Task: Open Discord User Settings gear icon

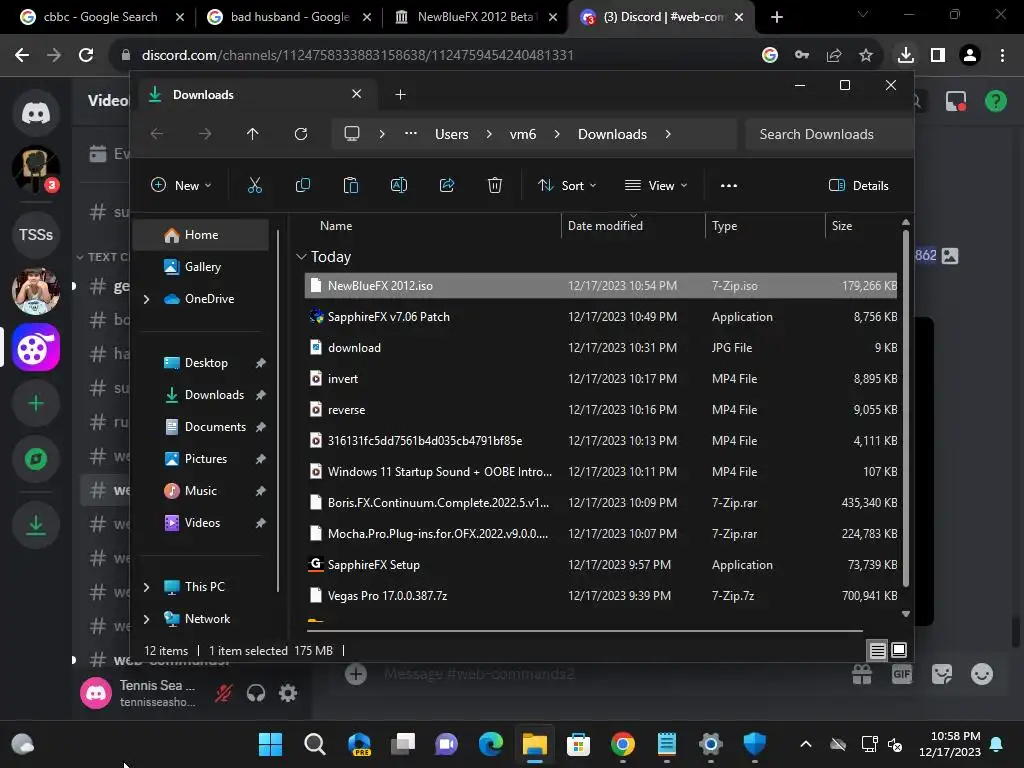Action: 288,693
